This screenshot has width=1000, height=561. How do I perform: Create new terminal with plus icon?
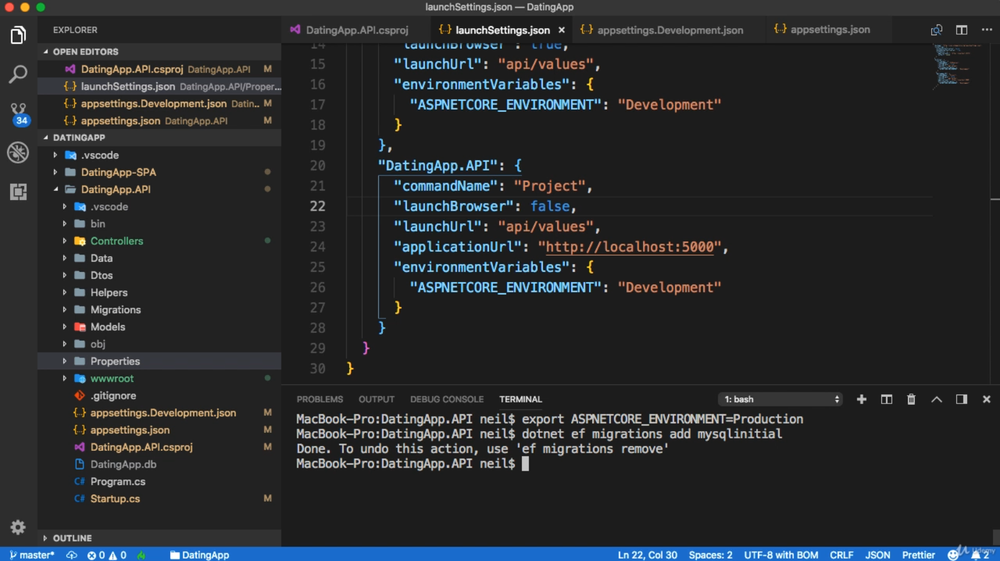click(x=861, y=399)
